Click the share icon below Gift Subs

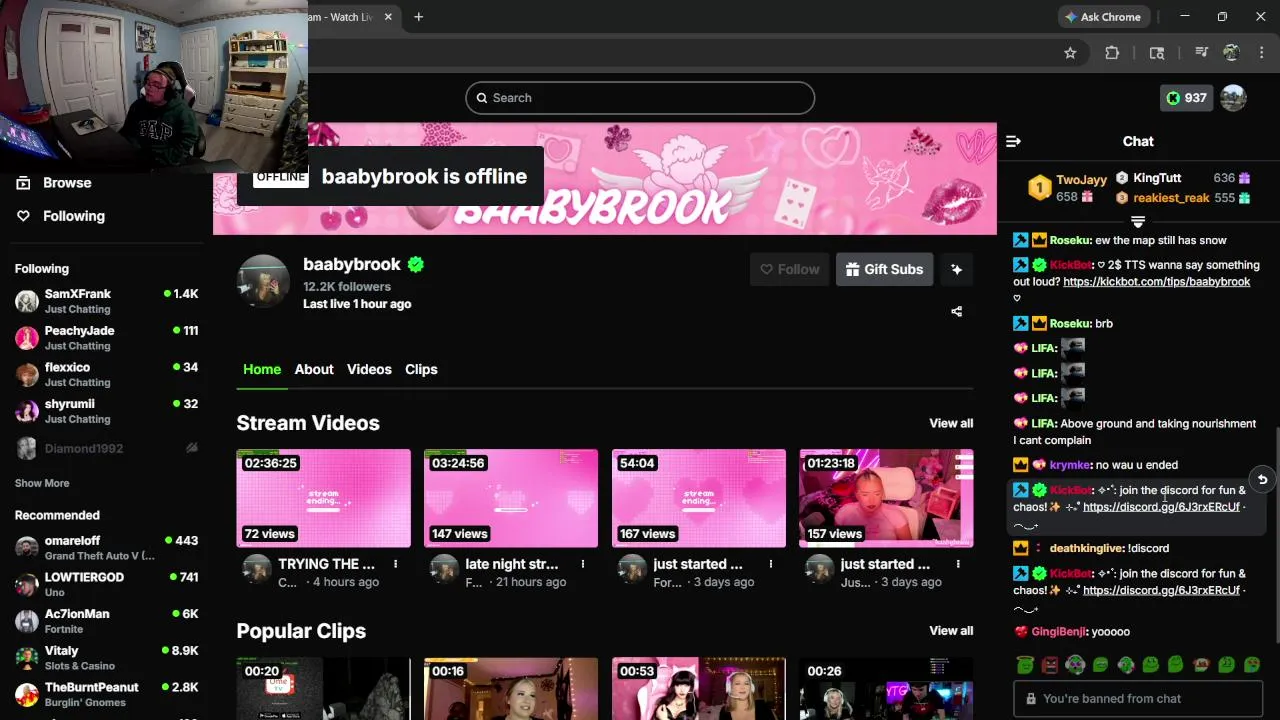[956, 311]
